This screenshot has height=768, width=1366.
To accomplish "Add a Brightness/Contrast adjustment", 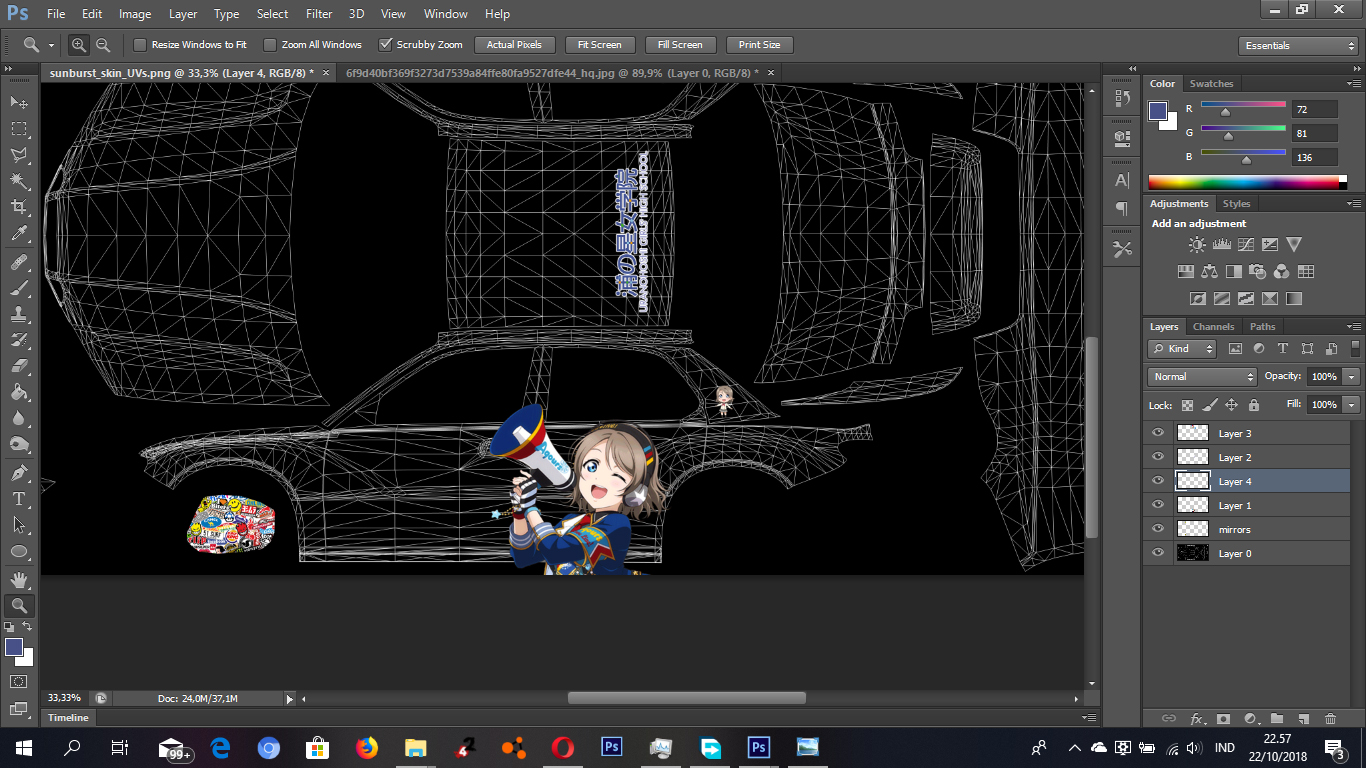I will [x=1197, y=244].
